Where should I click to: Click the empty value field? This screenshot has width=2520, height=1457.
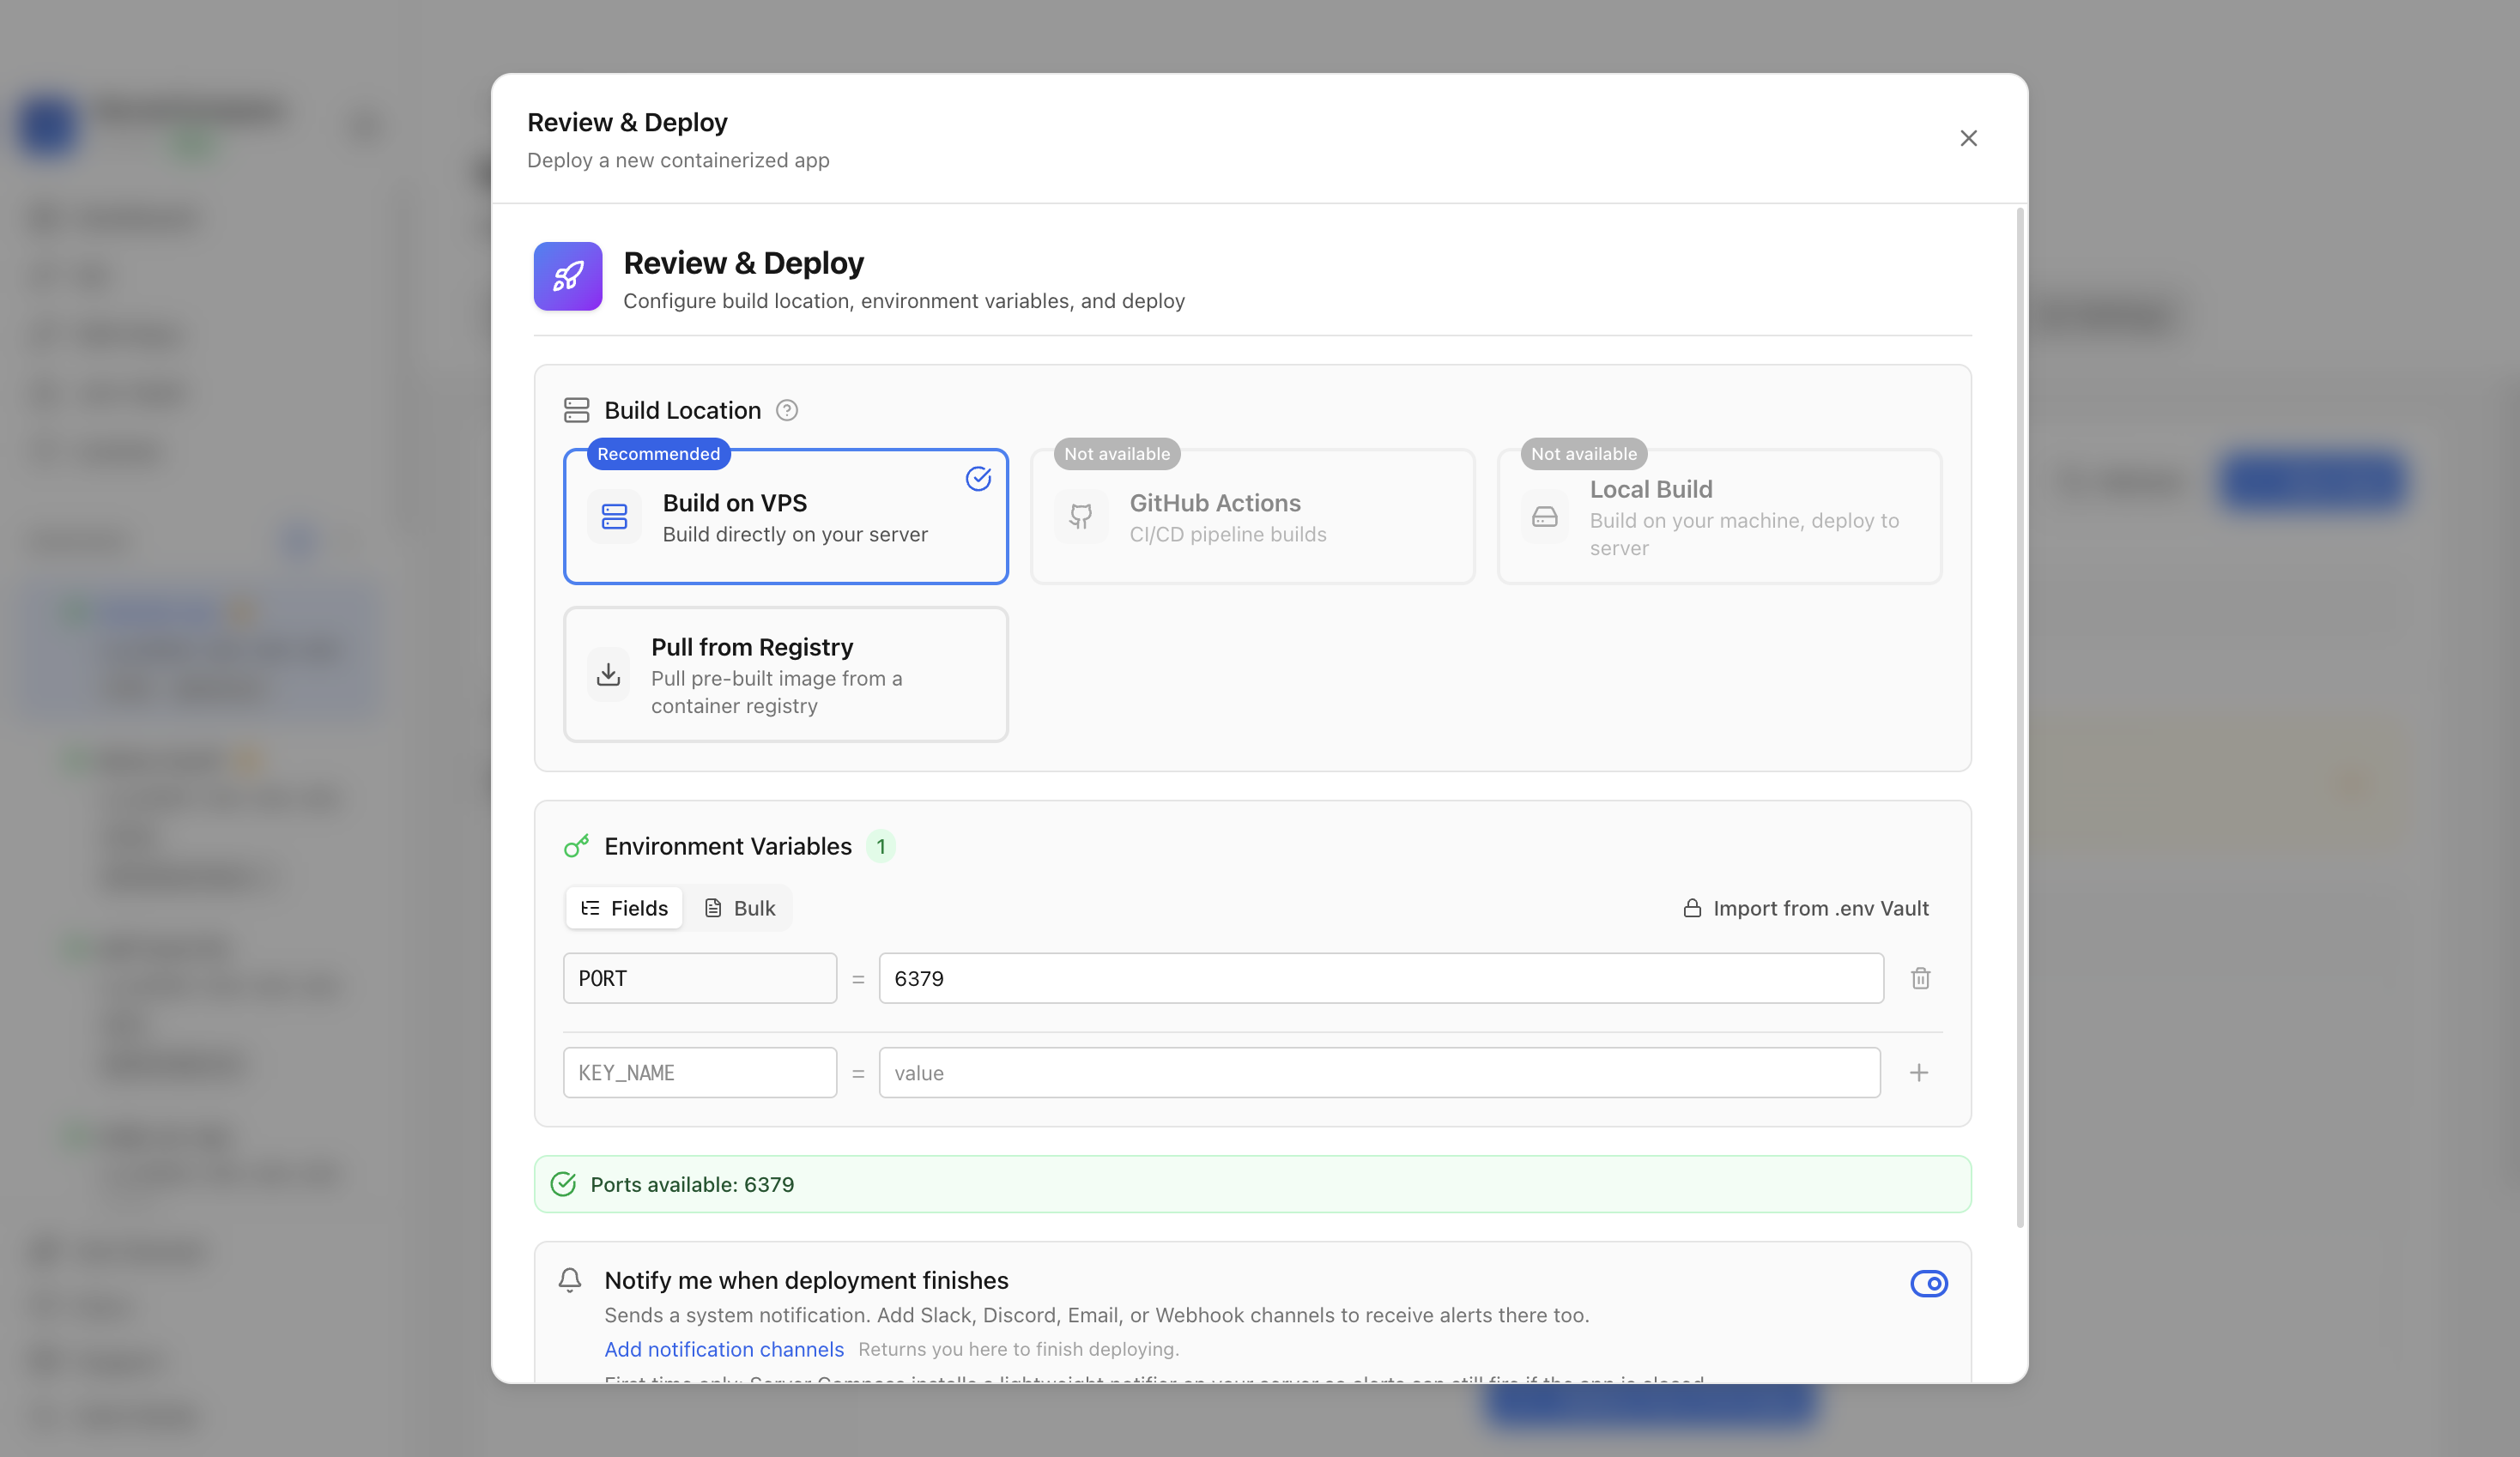(1380, 1072)
